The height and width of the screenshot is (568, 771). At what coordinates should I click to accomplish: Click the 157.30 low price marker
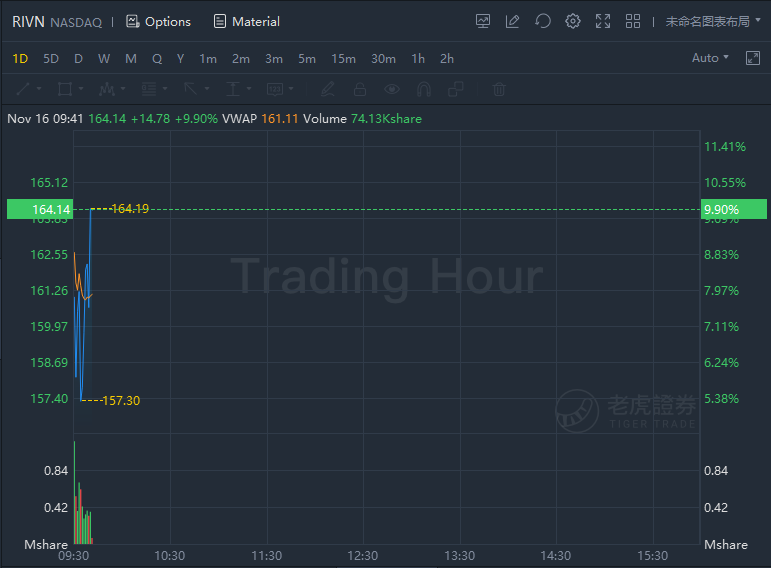tap(121, 401)
